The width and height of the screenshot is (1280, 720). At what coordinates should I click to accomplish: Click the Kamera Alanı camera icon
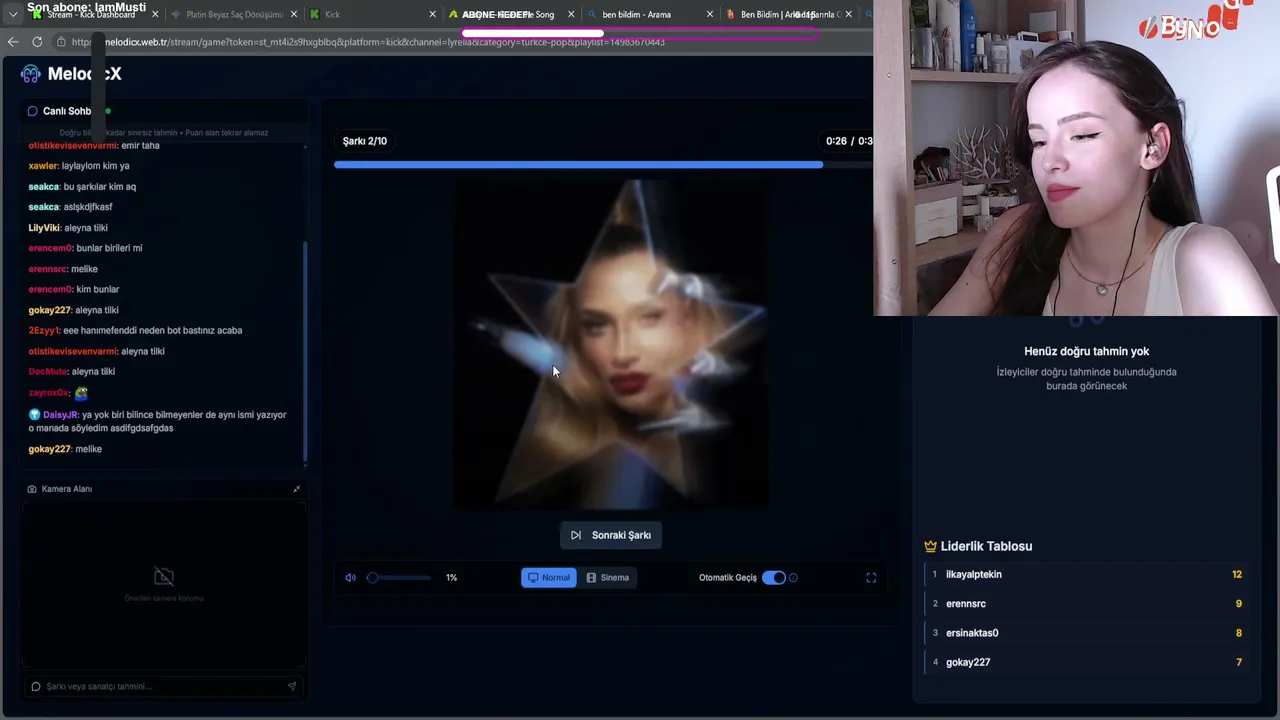tap(32, 489)
